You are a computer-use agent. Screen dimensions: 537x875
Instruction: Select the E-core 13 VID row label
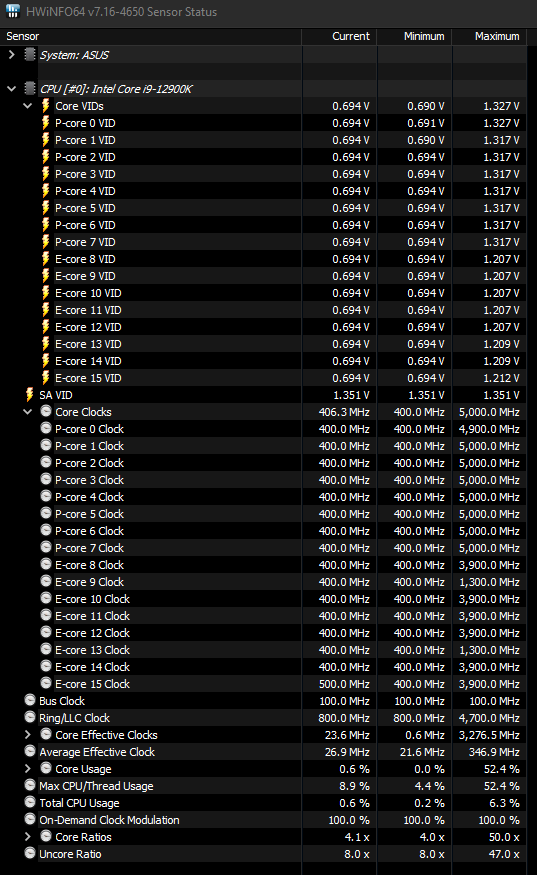coord(88,344)
